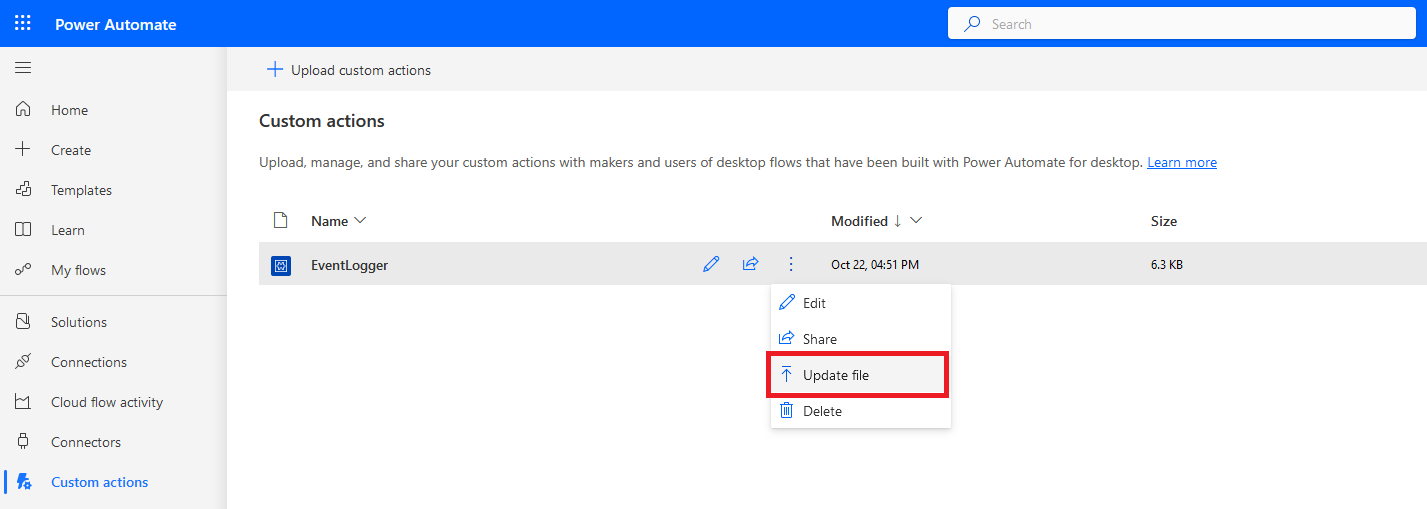This screenshot has height=509, width=1427.
Task: Open Solutions from the left navigation
Action: pos(79,322)
